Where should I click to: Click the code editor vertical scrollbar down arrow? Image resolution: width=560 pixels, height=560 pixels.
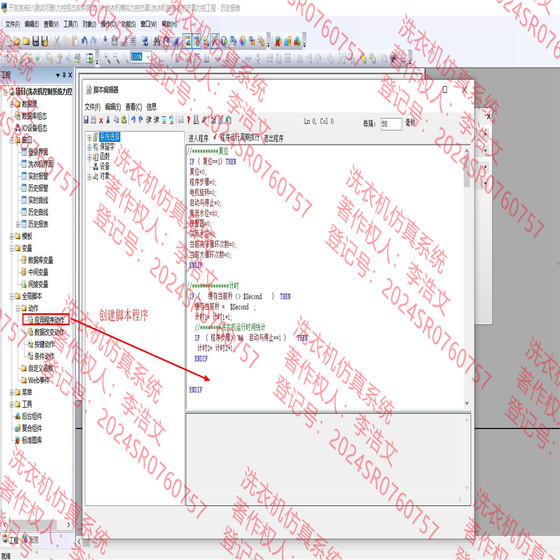point(466,403)
